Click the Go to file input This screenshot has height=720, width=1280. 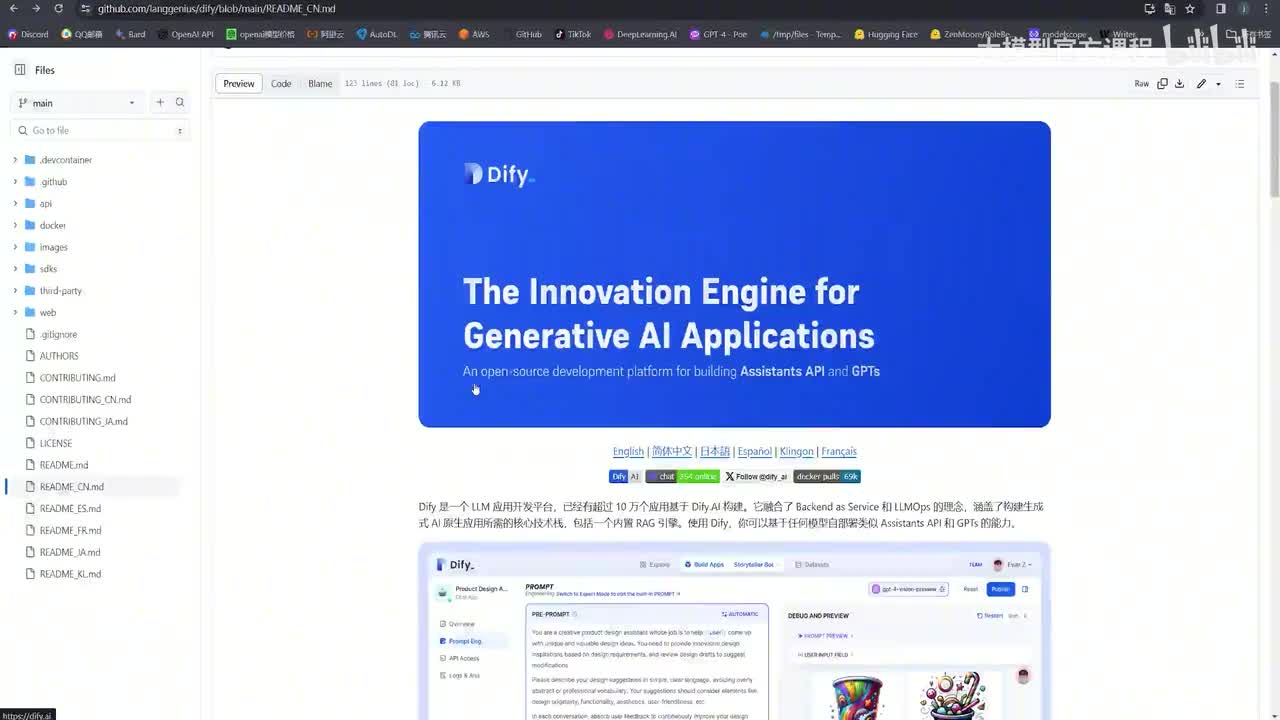[100, 131]
